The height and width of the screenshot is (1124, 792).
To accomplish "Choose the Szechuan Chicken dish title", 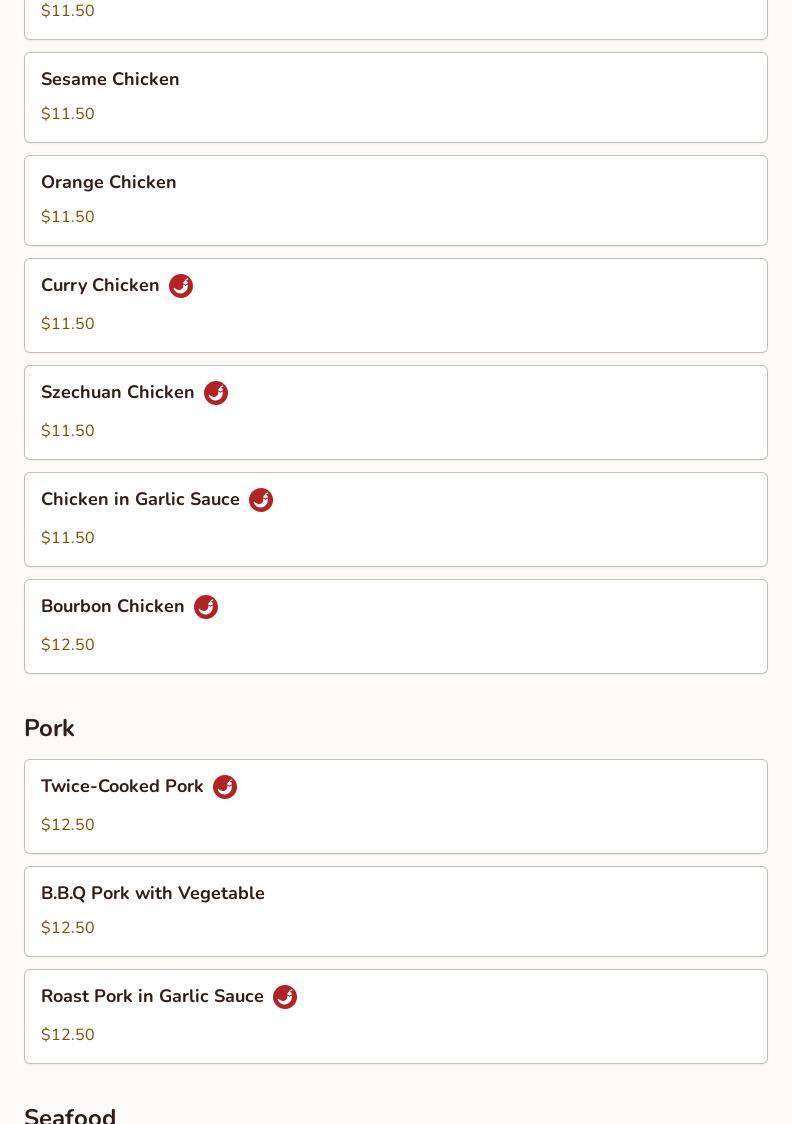I will pos(118,392).
